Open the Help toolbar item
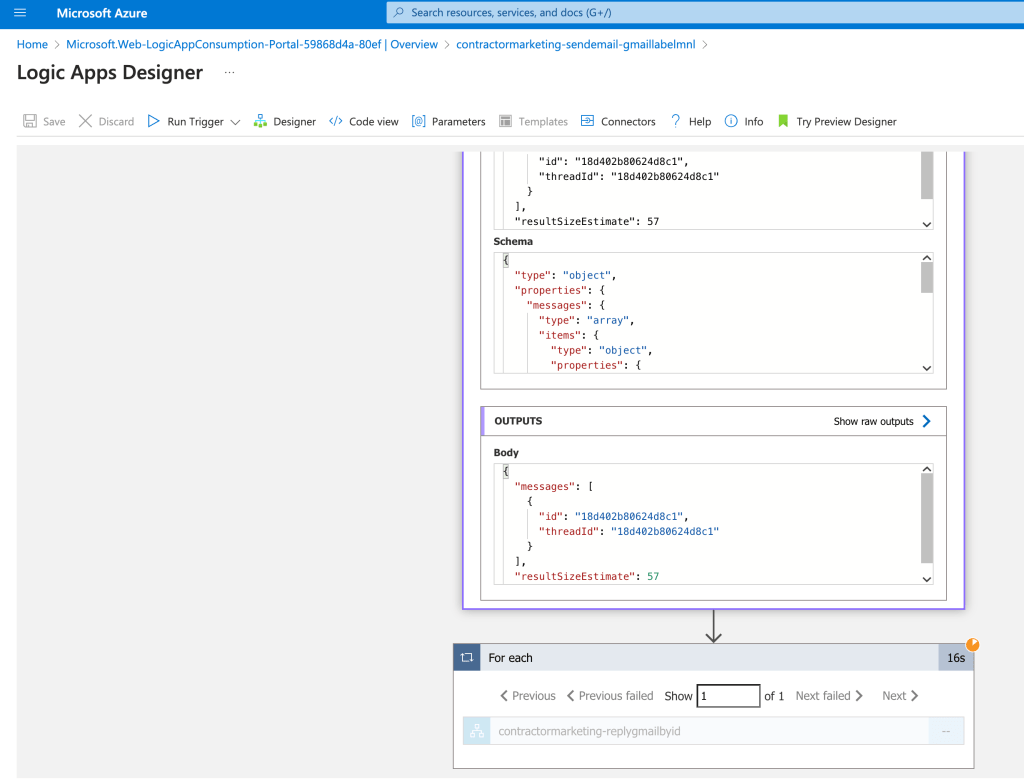Viewport: 1024px width, 779px height. click(x=691, y=121)
